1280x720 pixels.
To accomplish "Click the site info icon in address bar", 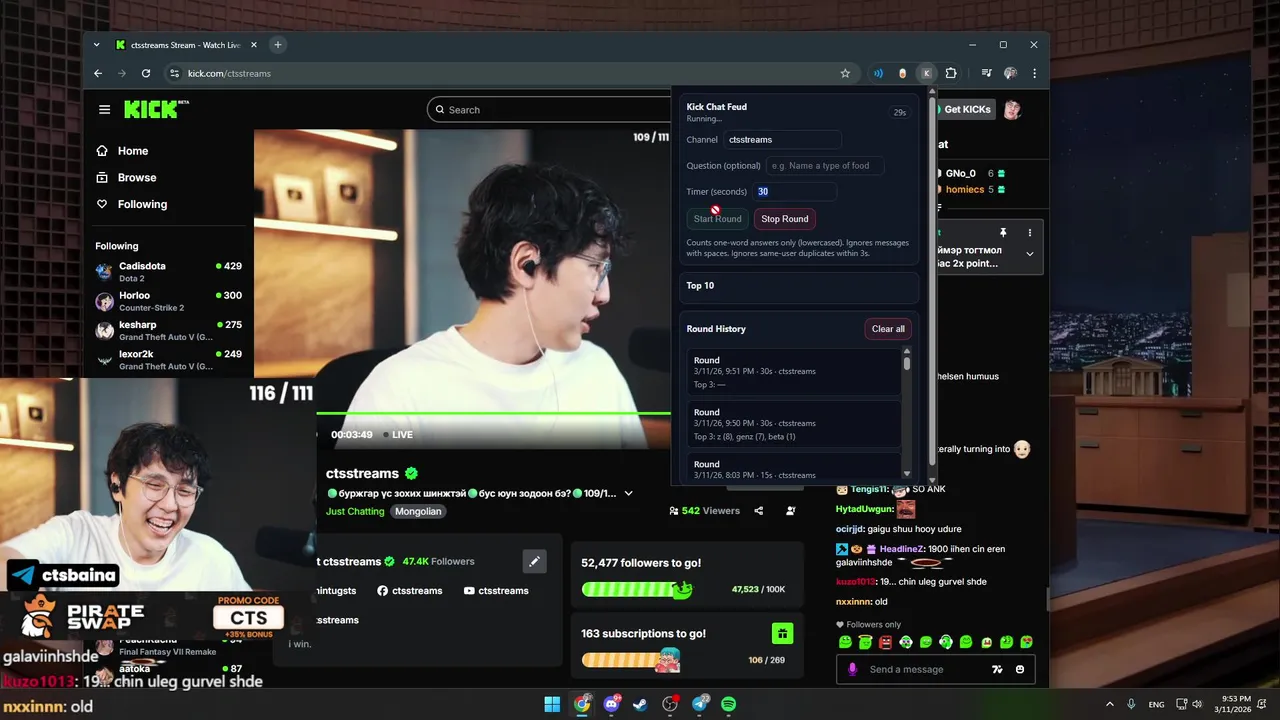I will click(x=174, y=73).
